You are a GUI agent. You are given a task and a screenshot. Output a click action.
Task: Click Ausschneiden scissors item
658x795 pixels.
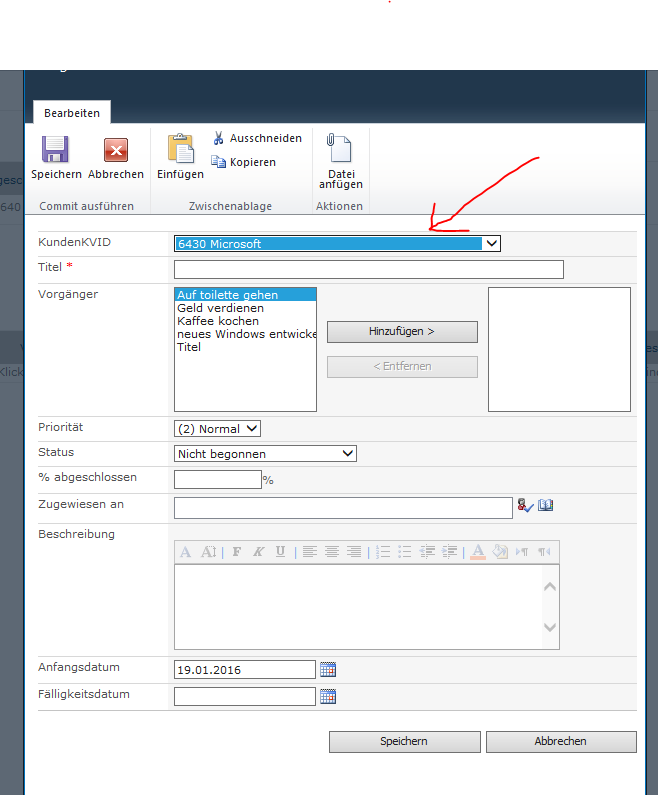[x=257, y=138]
